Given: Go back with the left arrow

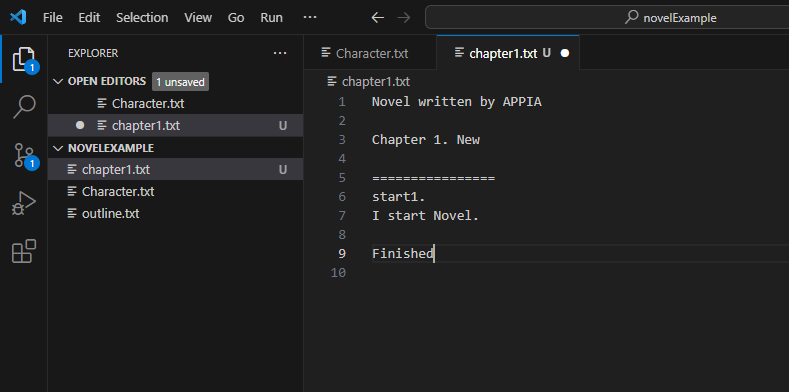Looking at the screenshot, I should tap(377, 18).
